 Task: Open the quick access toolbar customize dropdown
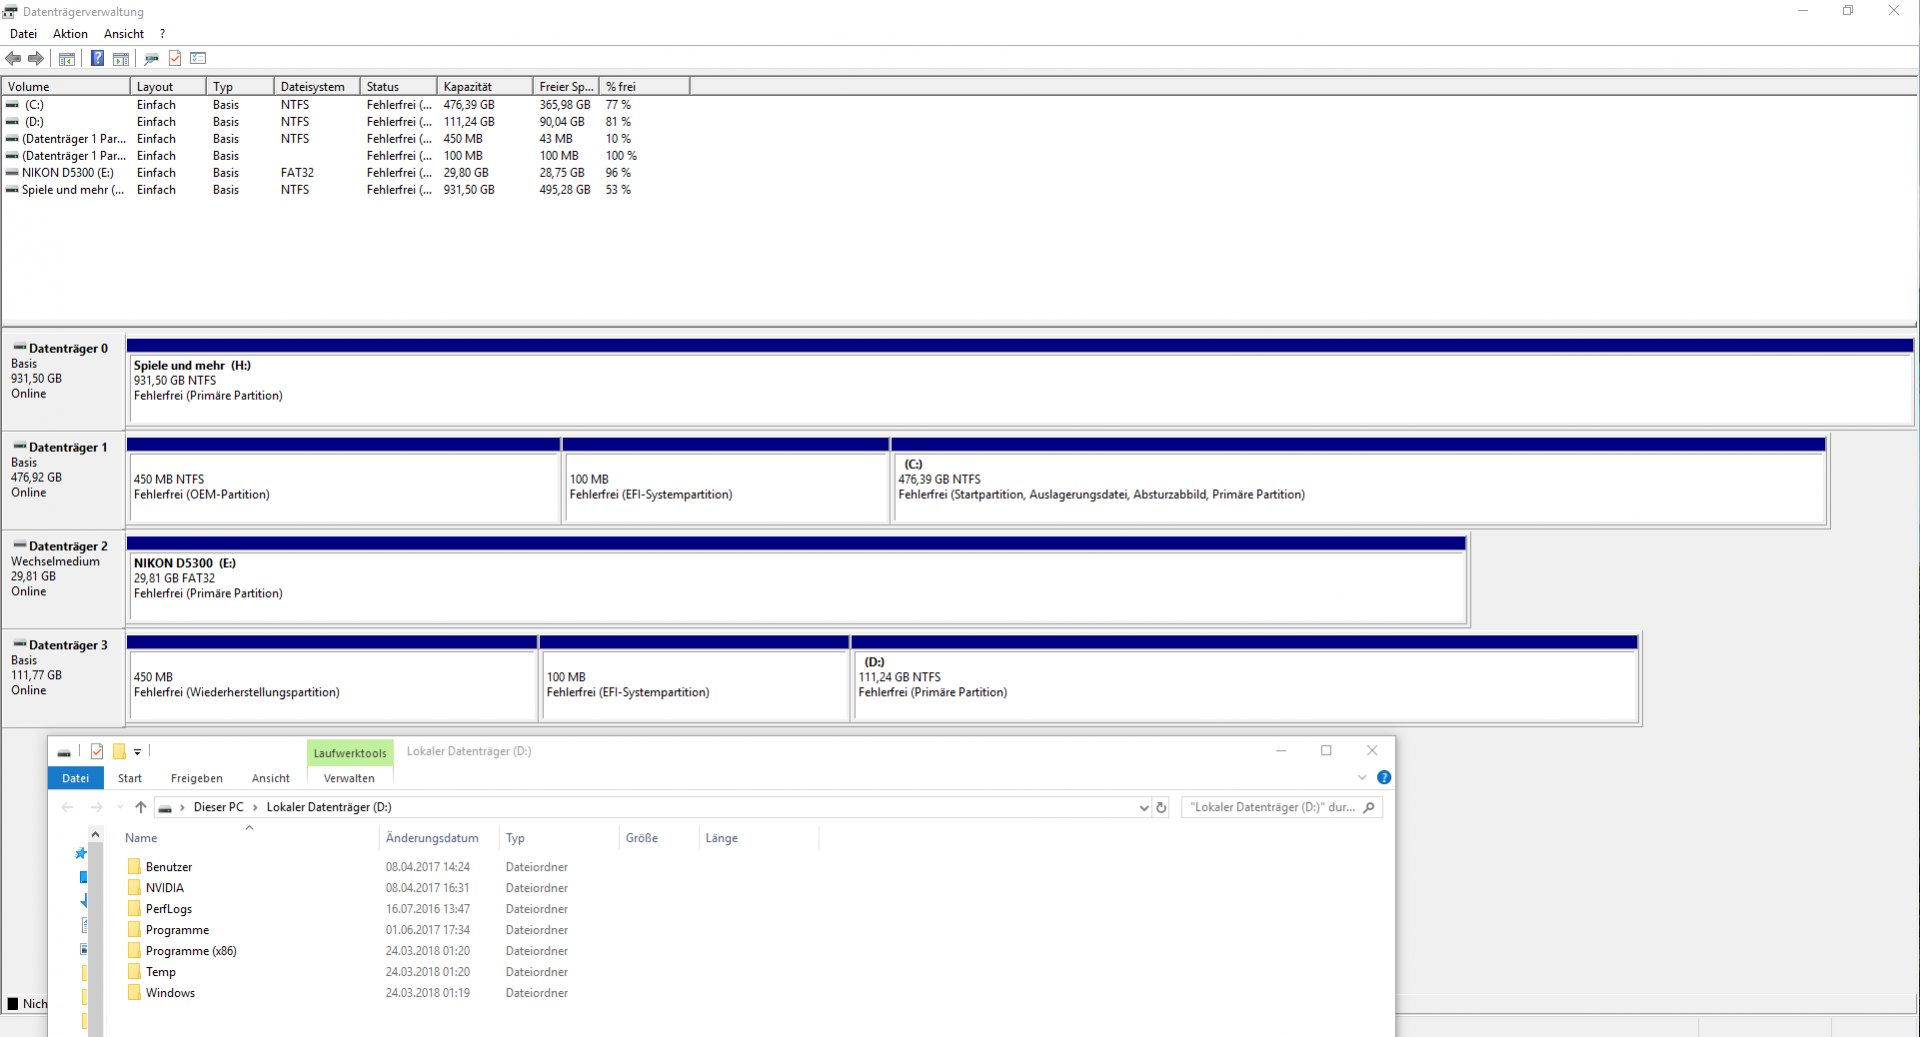pos(138,752)
